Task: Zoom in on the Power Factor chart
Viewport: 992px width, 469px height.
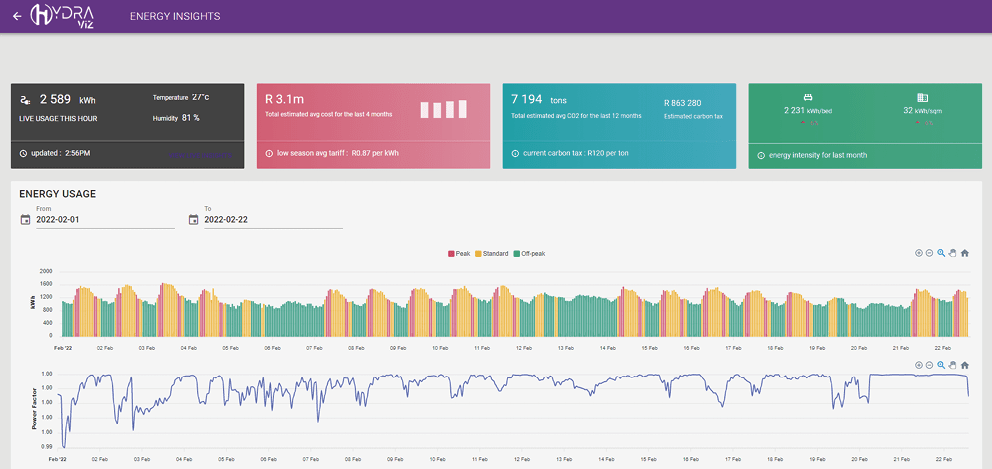Action: pos(918,364)
